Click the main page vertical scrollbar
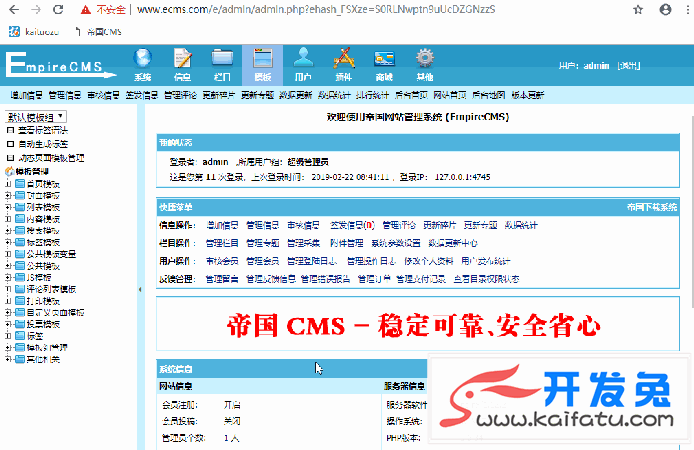 (x=691, y=212)
